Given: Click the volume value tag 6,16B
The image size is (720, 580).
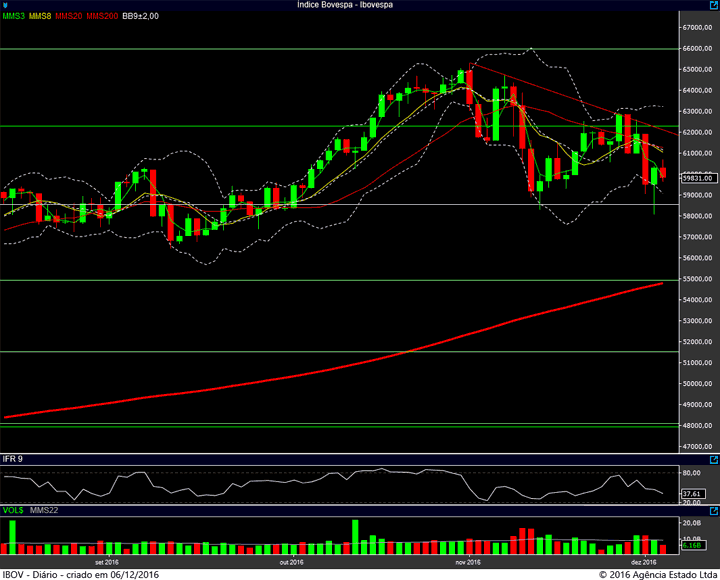Looking at the screenshot, I should coord(692,545).
